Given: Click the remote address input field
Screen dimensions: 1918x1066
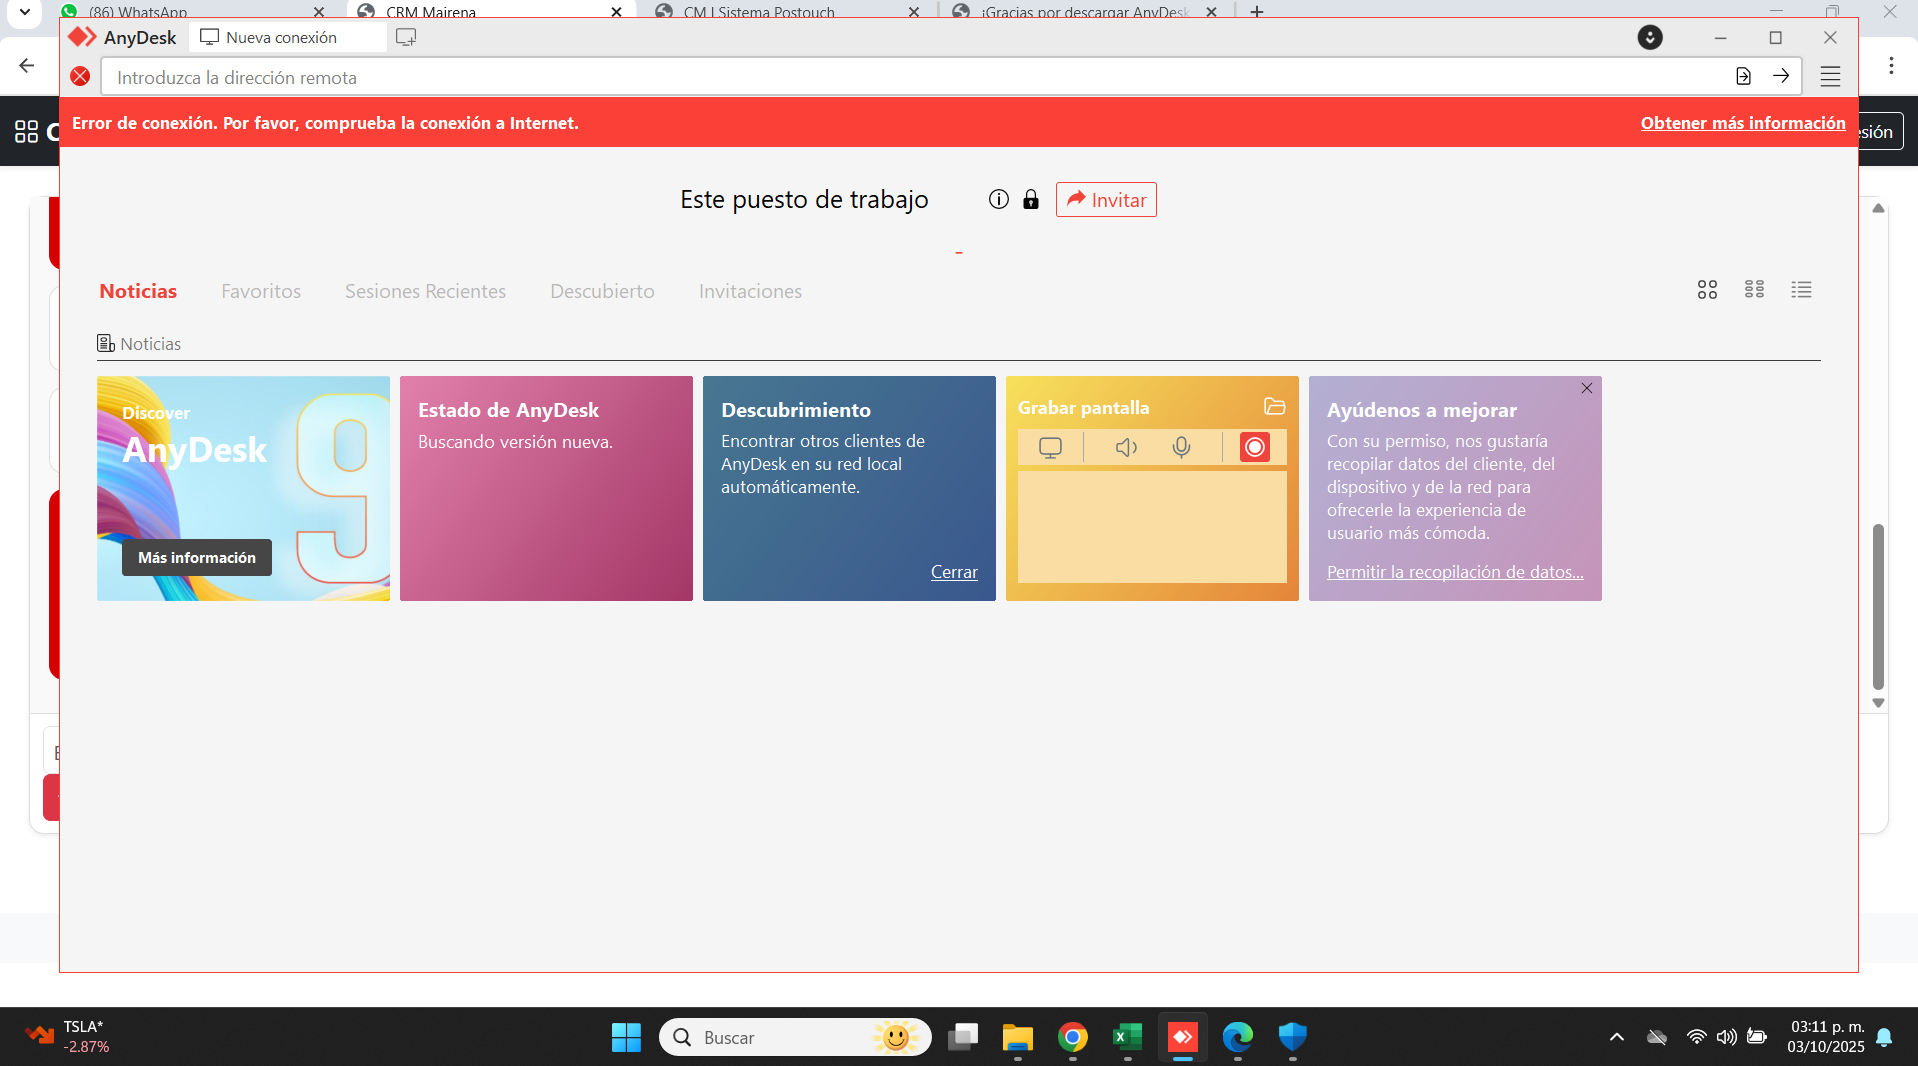Looking at the screenshot, I should tap(900, 77).
